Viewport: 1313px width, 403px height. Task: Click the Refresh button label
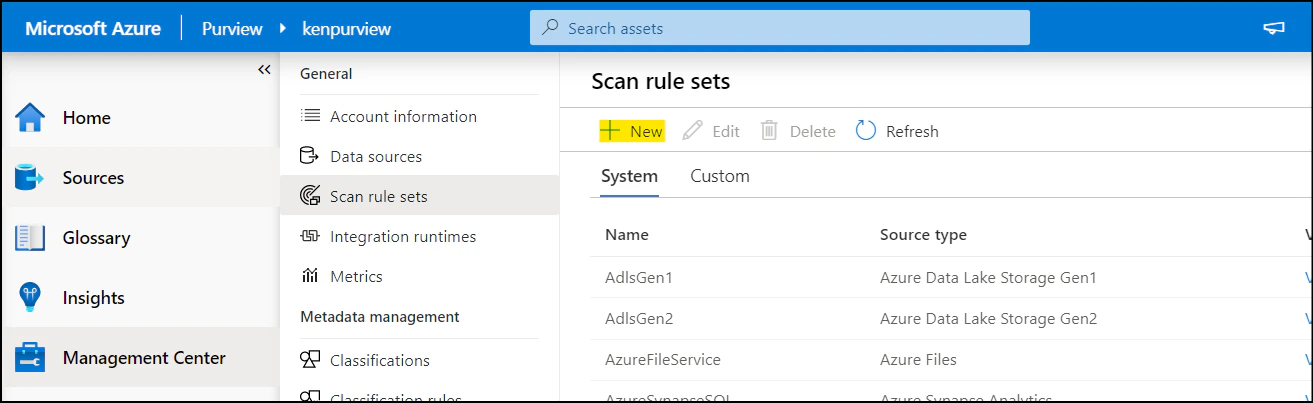912,131
